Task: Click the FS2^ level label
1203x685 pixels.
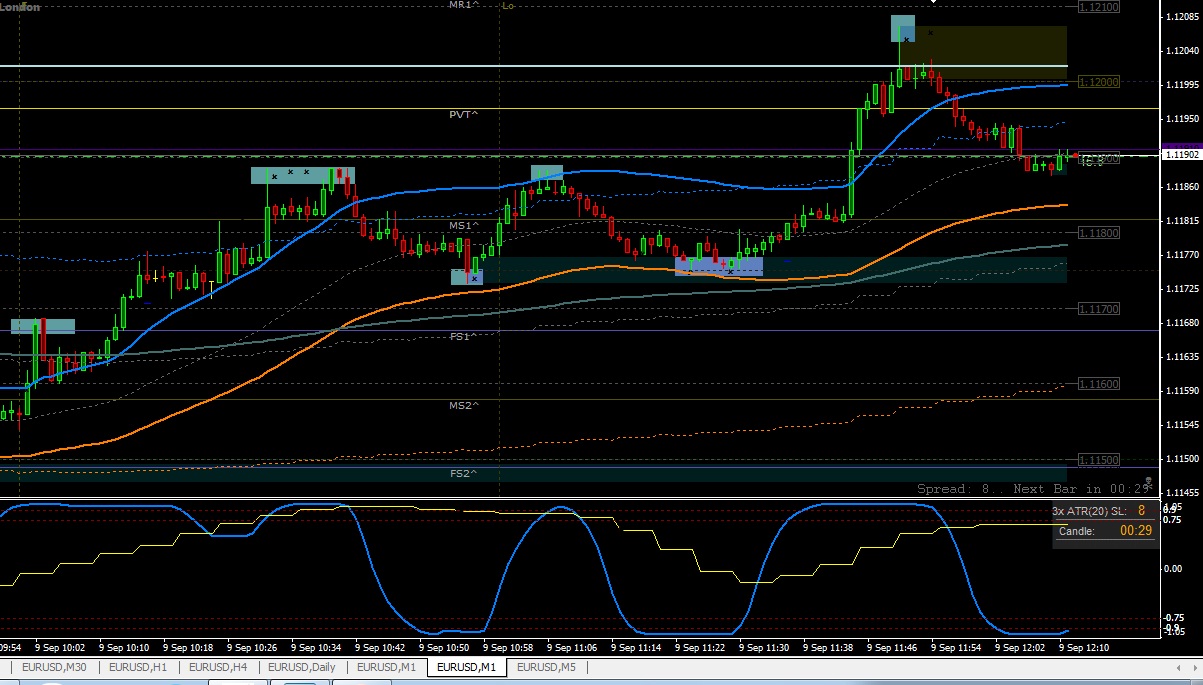Action: coord(464,472)
